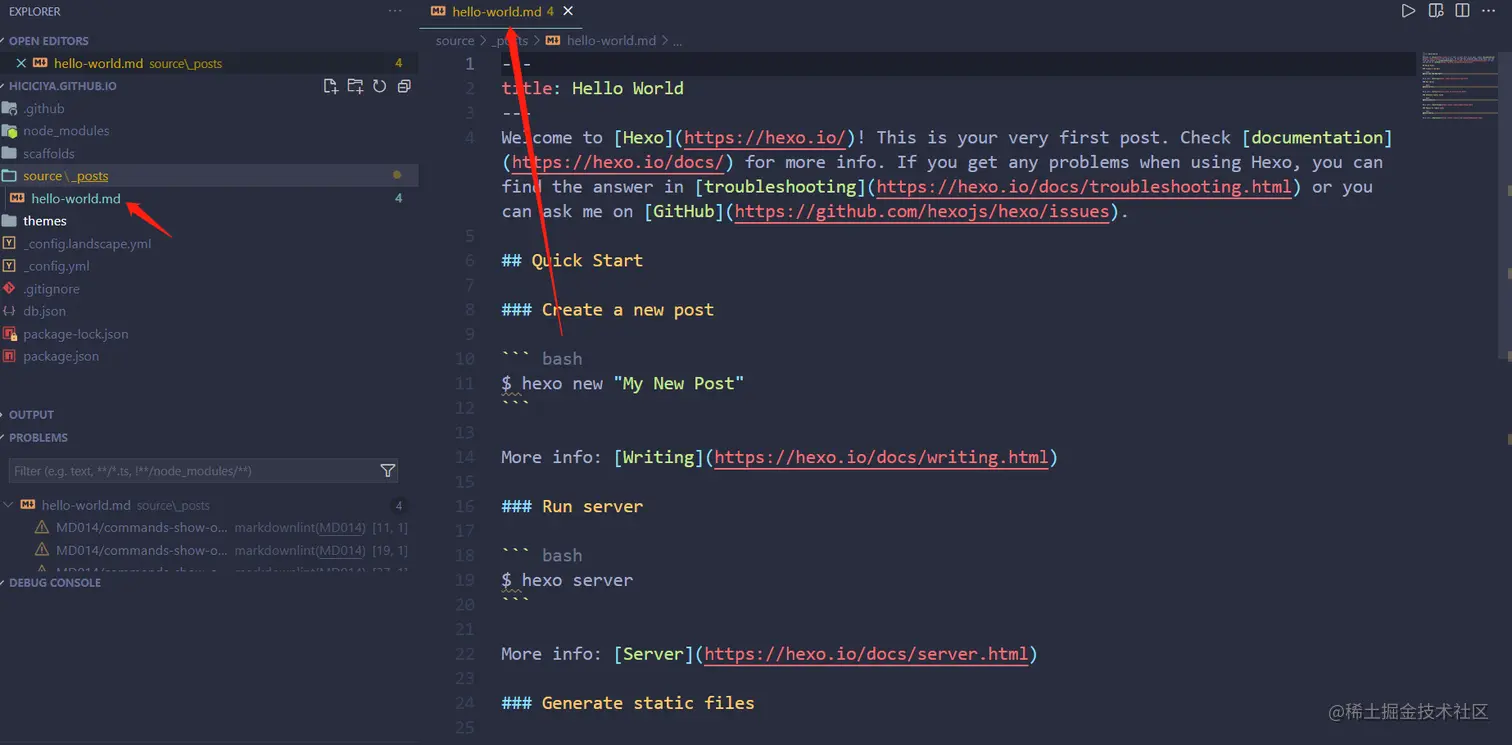Viewport: 1512px width, 745px height.
Task: Click the Problems filter funnel icon
Action: coord(388,471)
